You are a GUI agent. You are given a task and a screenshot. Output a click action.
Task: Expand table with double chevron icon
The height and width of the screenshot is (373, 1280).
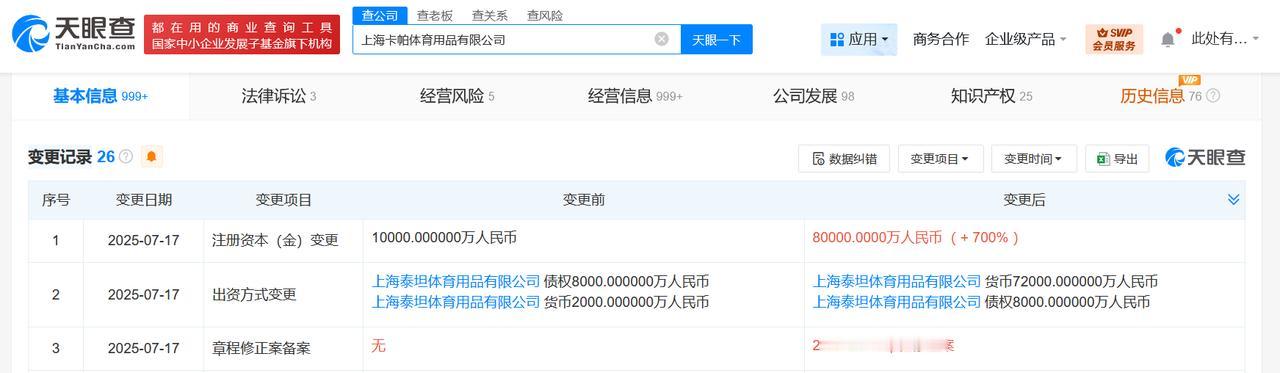[1233, 200]
